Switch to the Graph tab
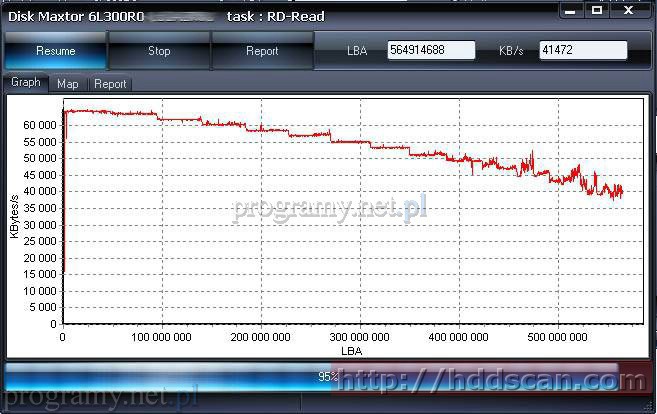This screenshot has width=657, height=414. (26, 83)
